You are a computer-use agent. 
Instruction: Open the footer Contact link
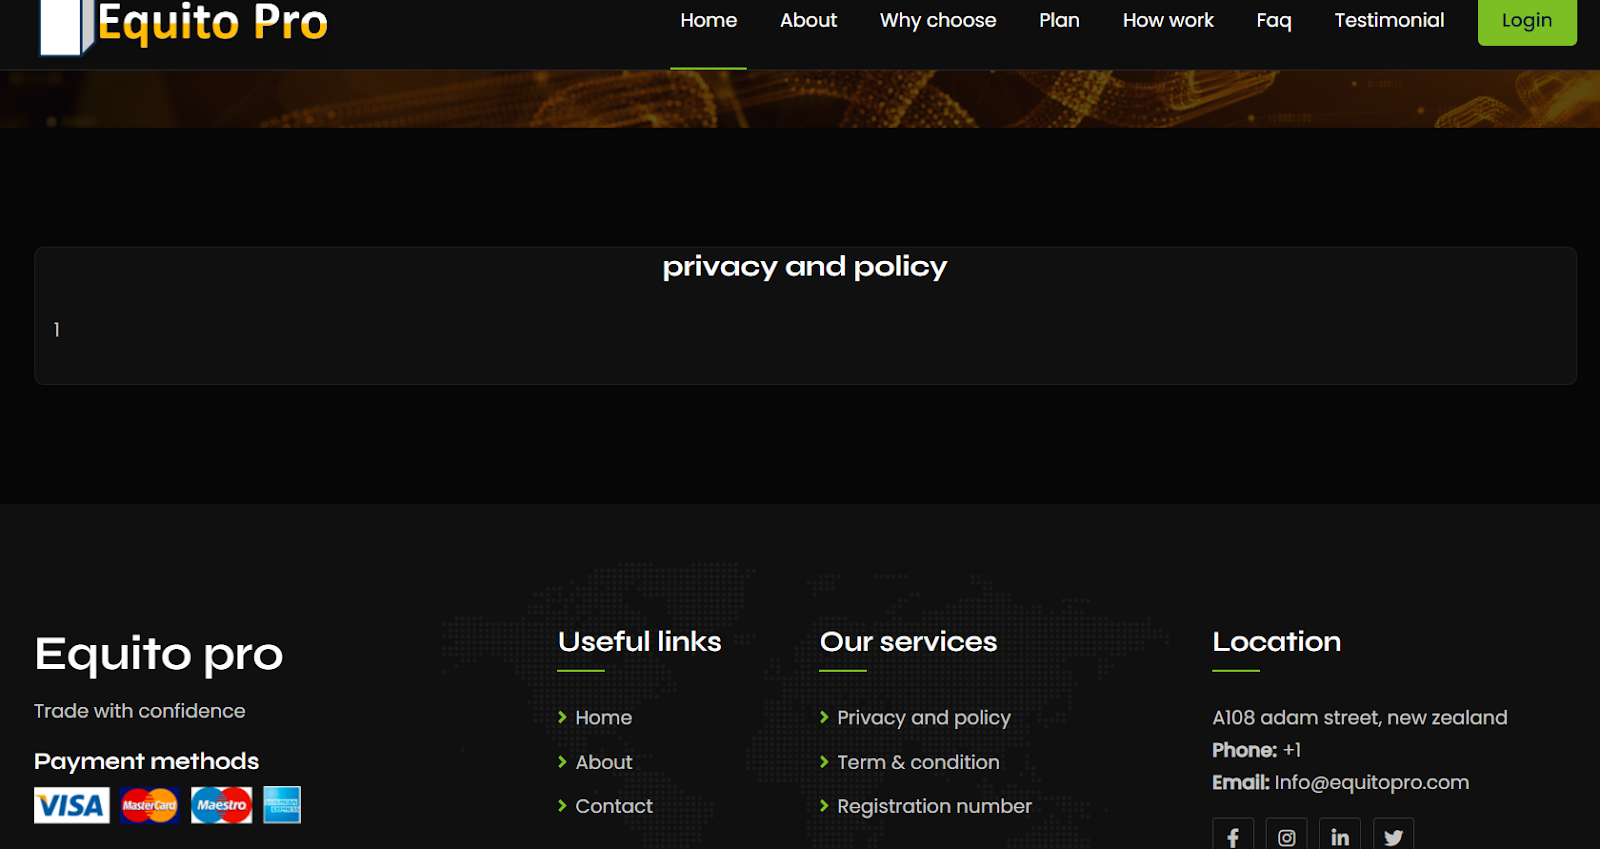tap(614, 806)
